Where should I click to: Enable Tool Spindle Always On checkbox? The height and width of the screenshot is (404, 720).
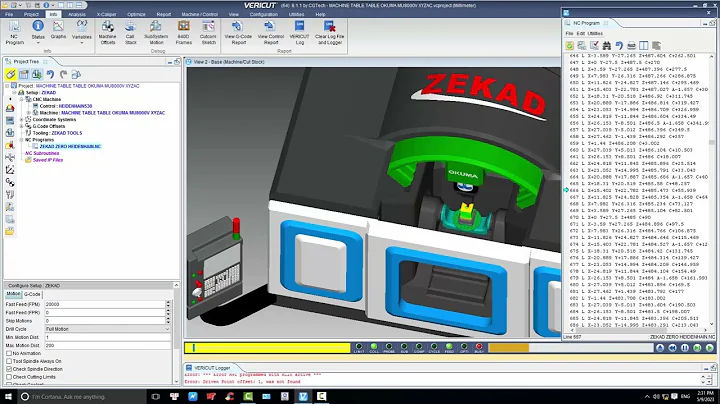(9, 361)
